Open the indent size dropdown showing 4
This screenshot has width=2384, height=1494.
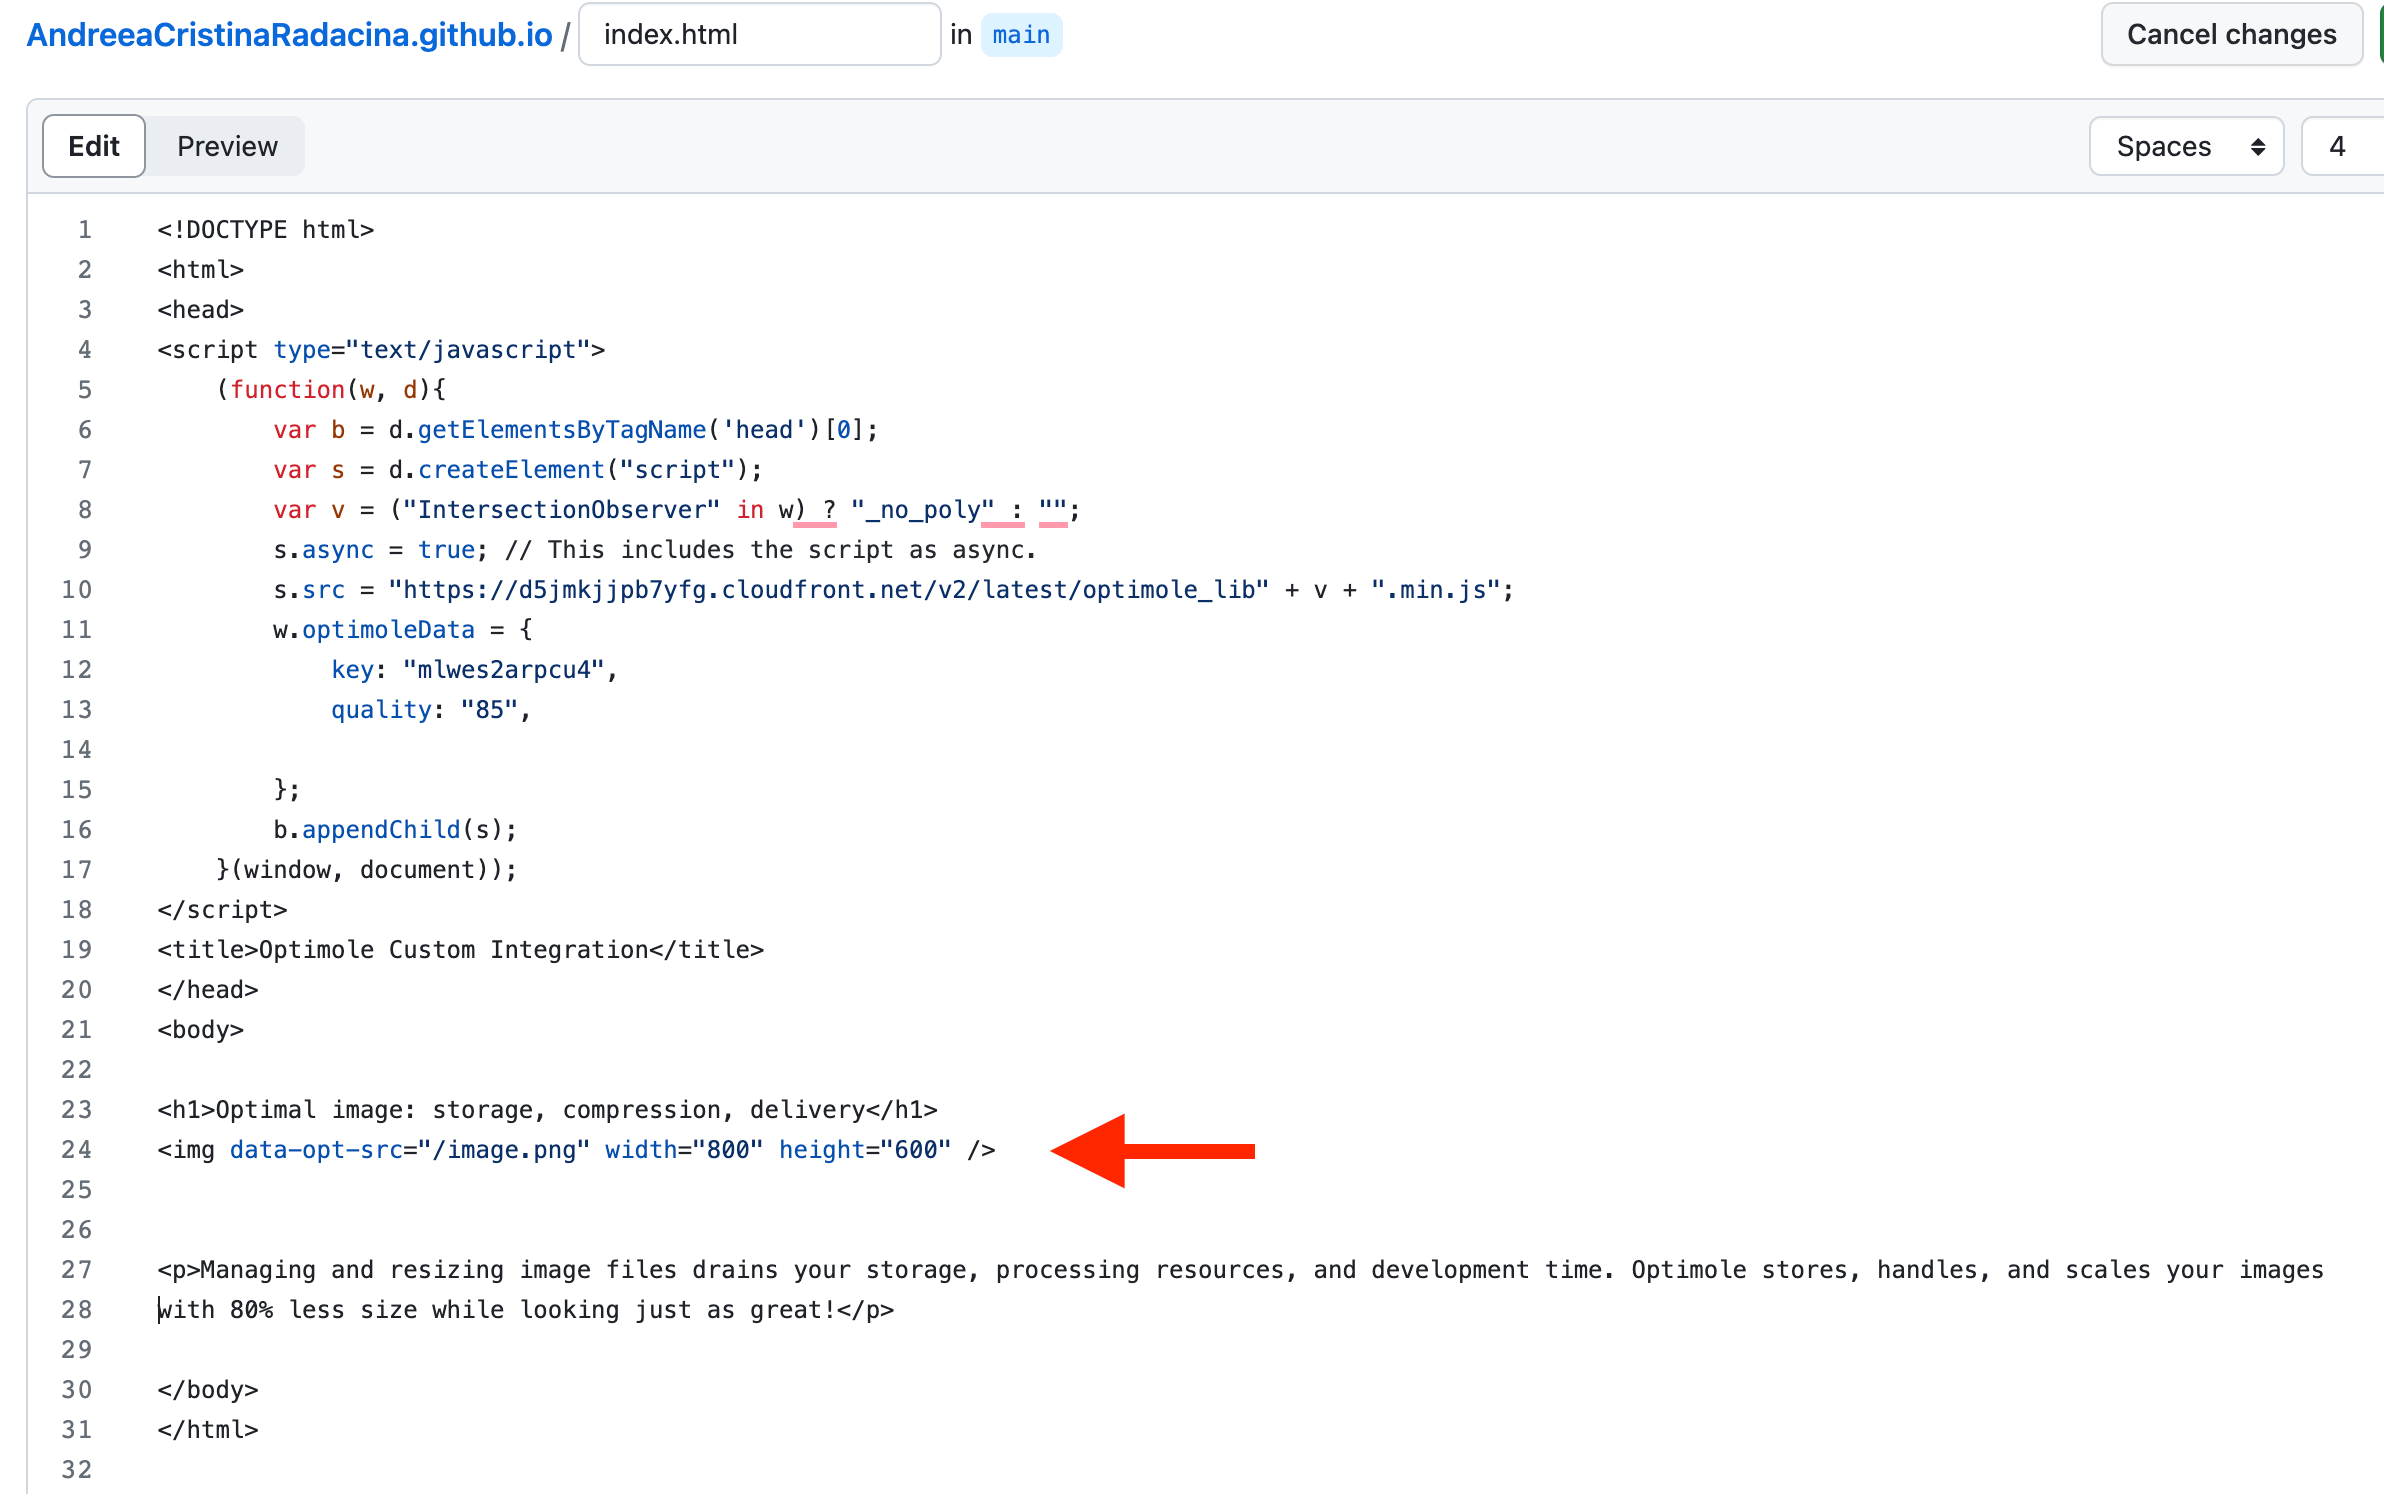(x=2340, y=146)
